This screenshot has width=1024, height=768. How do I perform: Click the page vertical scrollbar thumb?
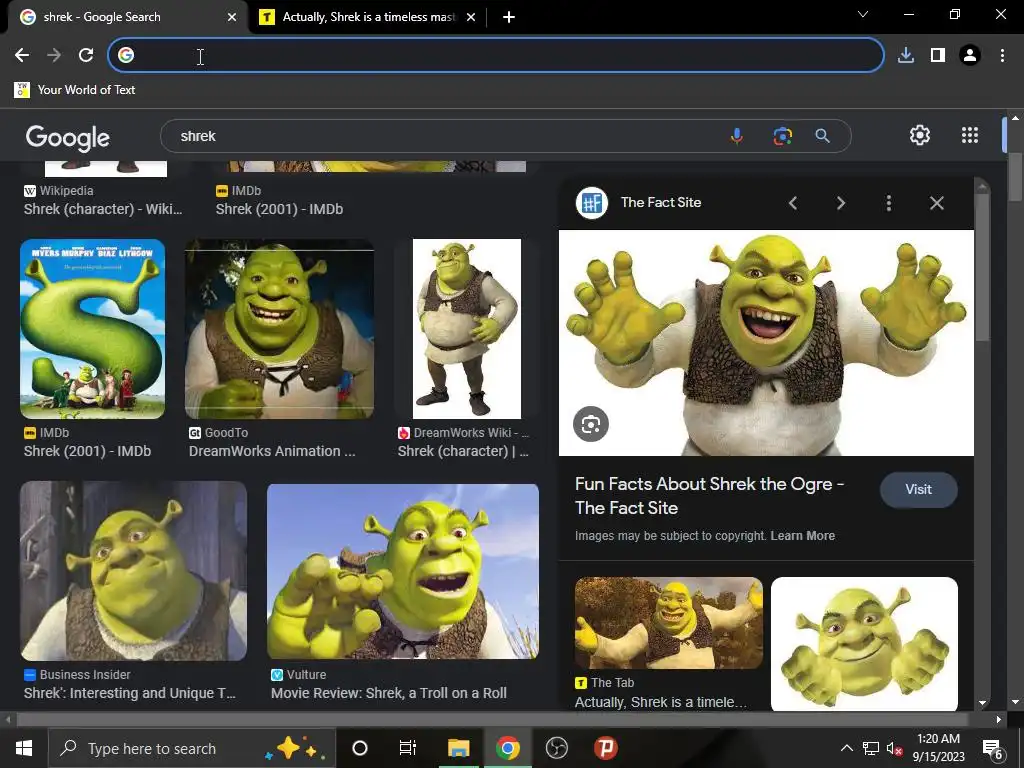pyautogui.click(x=1015, y=178)
